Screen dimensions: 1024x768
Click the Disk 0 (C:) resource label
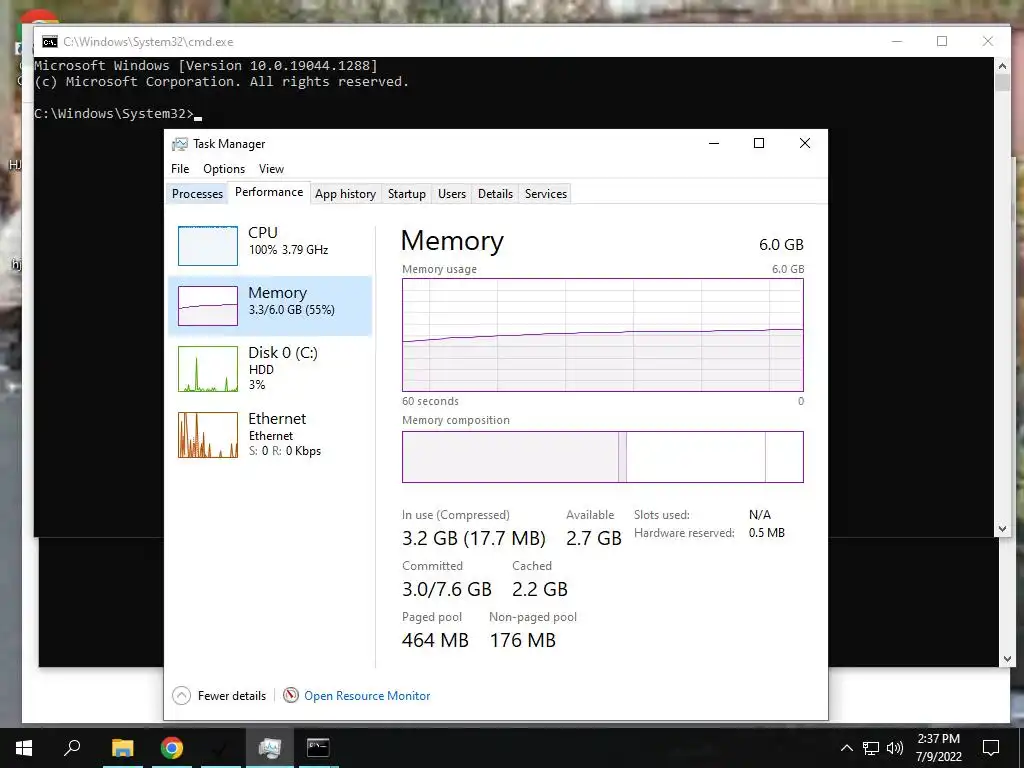283,353
